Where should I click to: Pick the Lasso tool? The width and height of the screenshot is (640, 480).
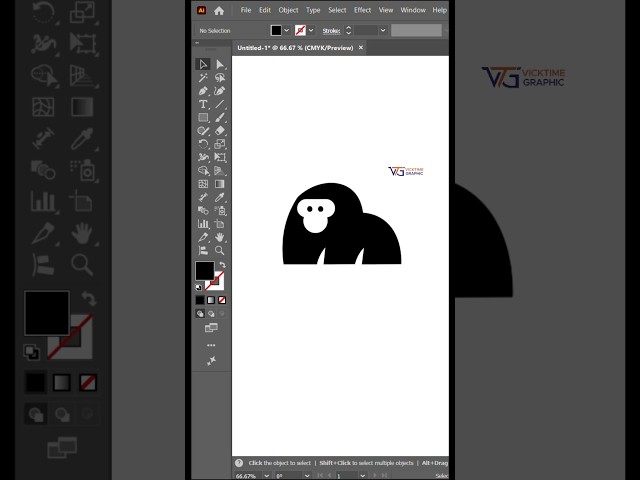click(x=220, y=78)
